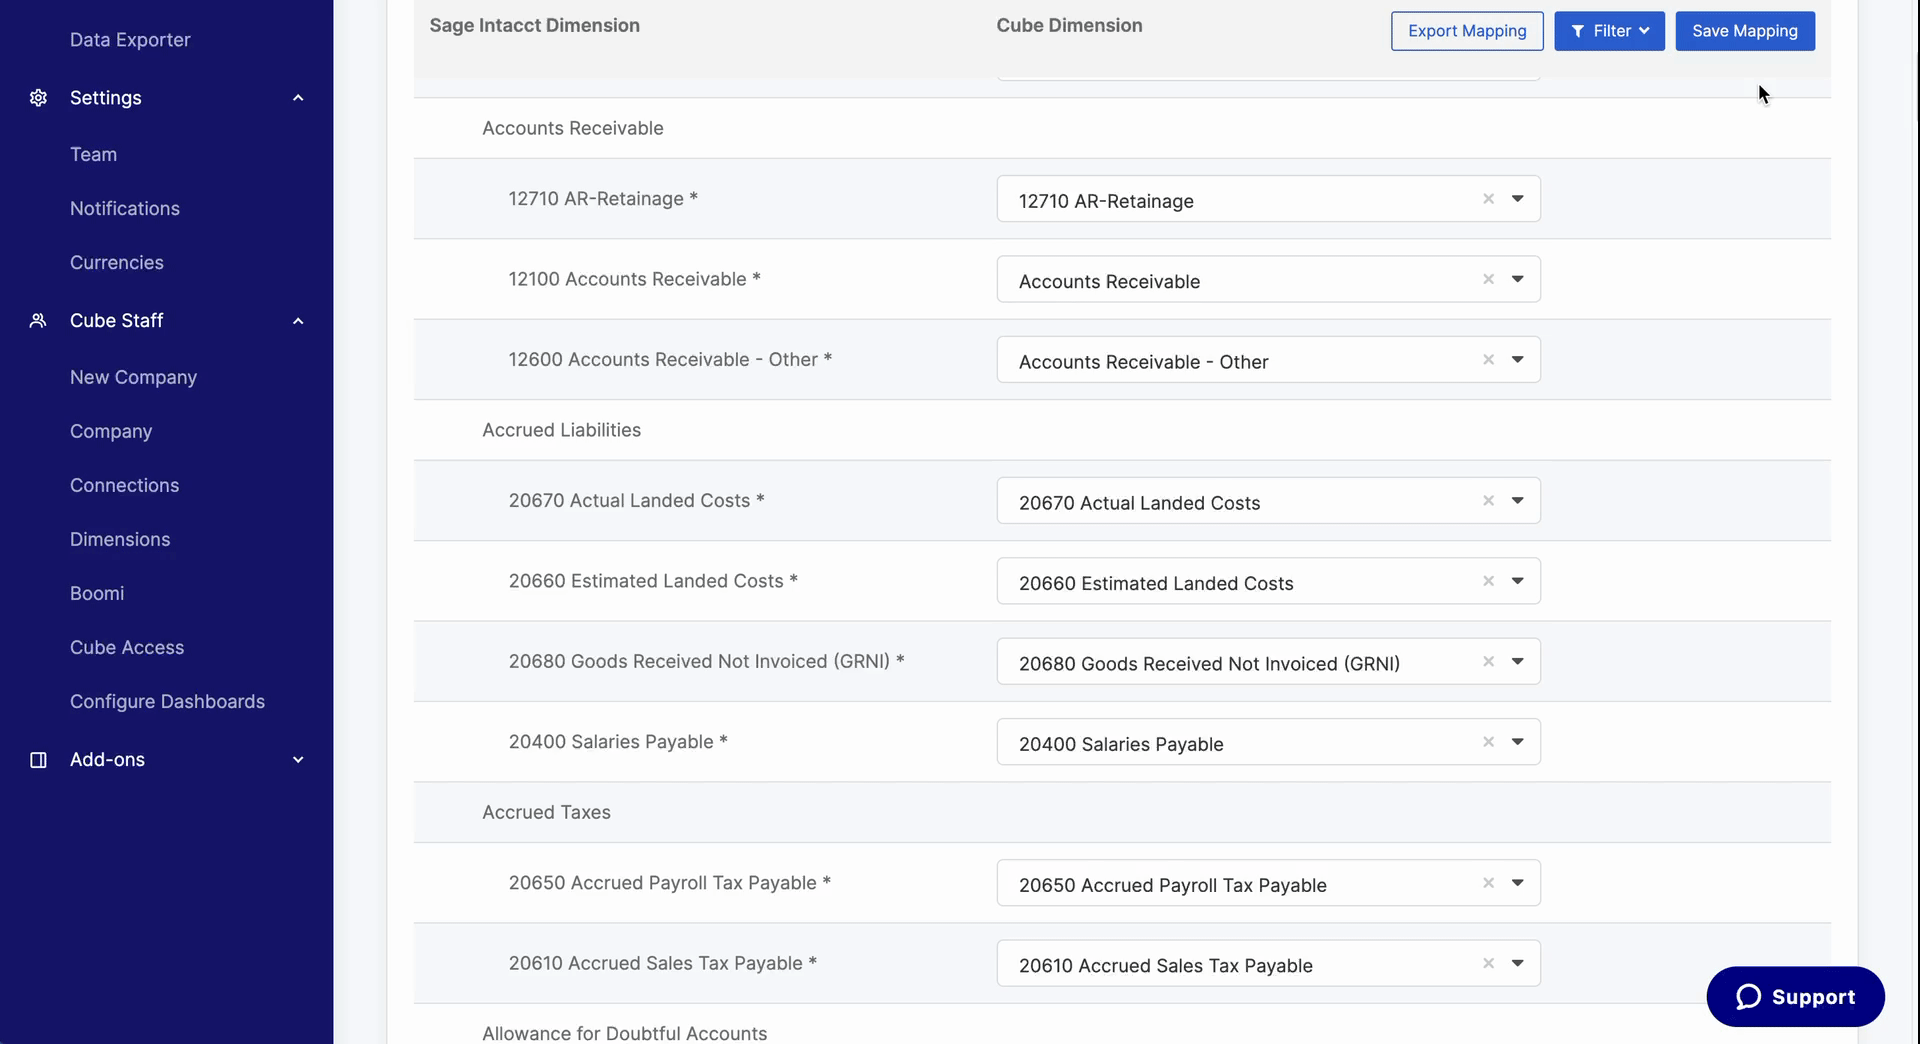Navigate to Connections in the sidebar
Image resolution: width=1920 pixels, height=1044 pixels.
[x=125, y=486]
